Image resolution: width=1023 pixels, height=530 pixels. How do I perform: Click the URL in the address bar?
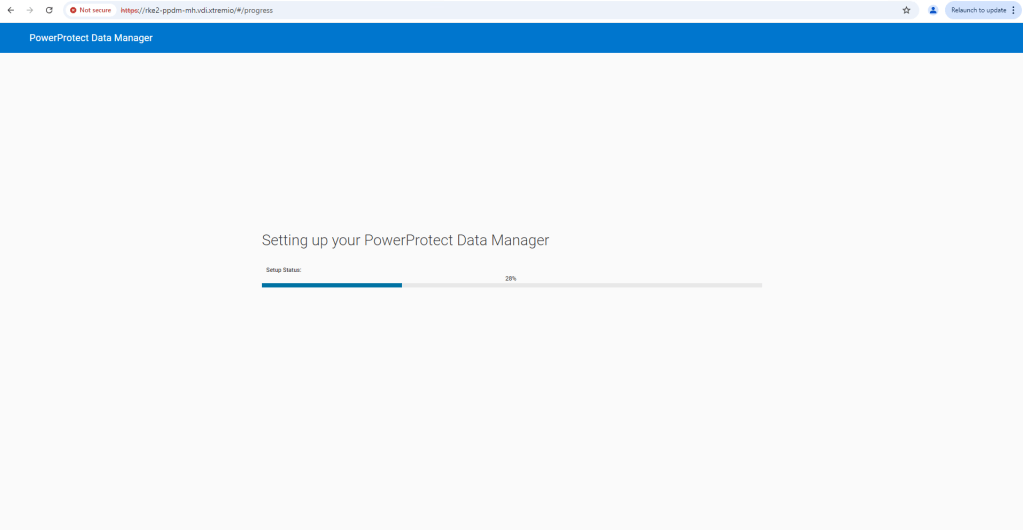(x=196, y=10)
